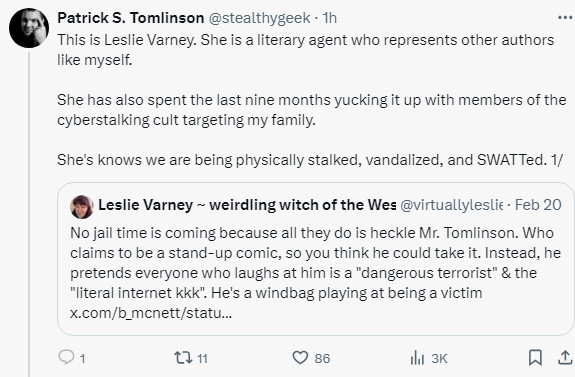Image resolution: width=575 pixels, height=377 pixels.
Task: Click the 86 likes count
Action: [x=322, y=358]
